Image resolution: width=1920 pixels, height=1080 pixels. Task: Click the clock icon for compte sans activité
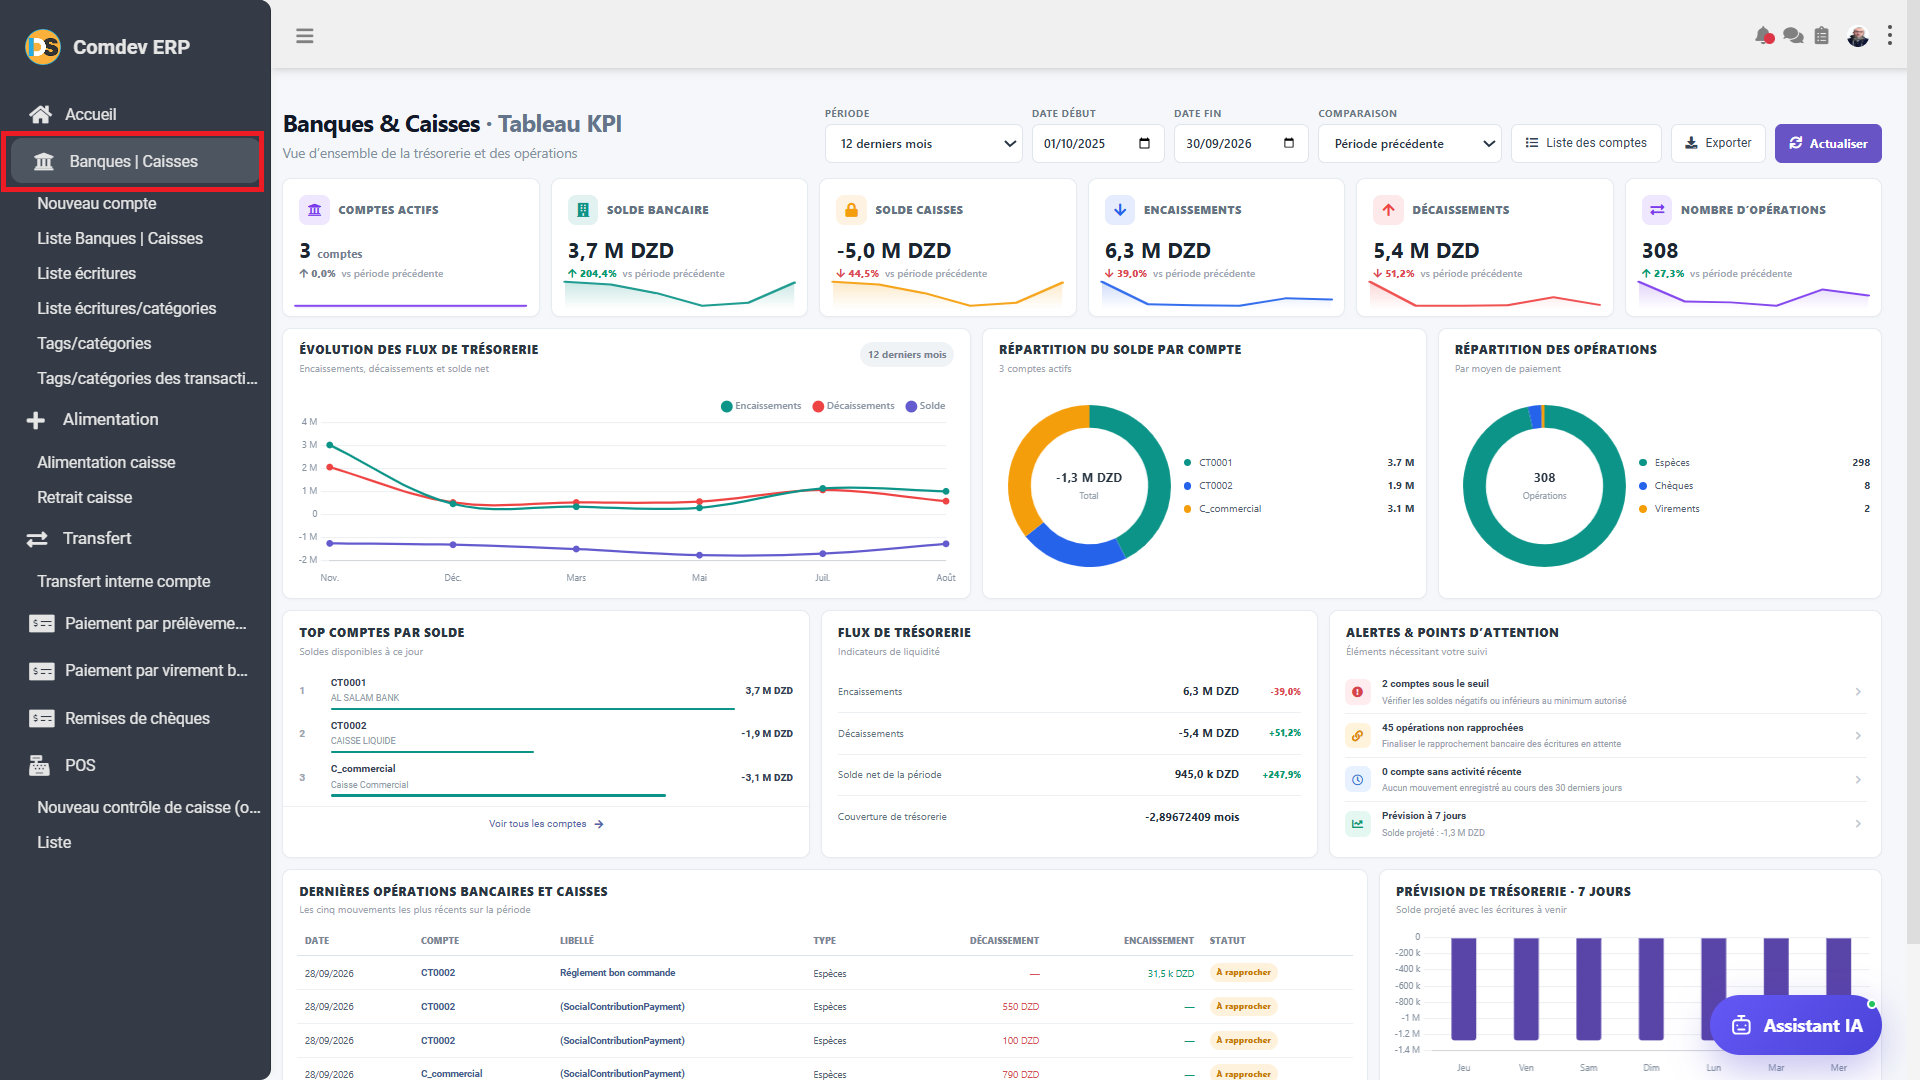(x=1358, y=780)
